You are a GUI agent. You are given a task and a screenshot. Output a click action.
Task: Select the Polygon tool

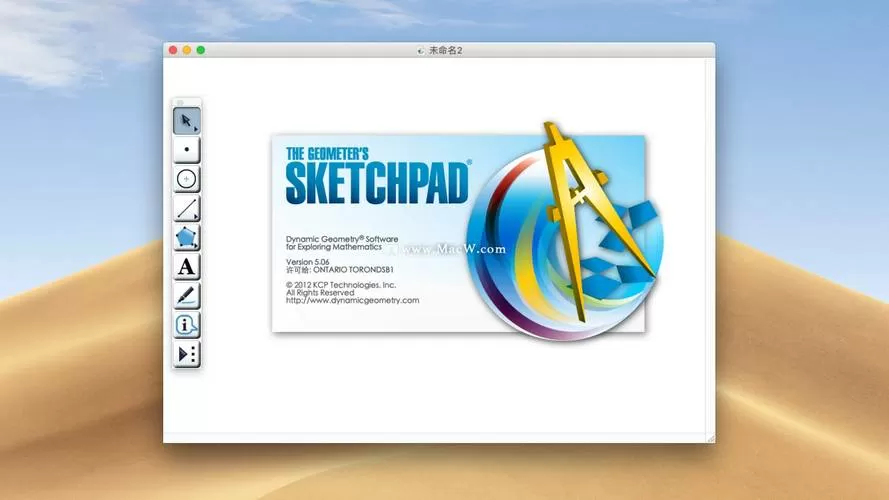point(187,238)
